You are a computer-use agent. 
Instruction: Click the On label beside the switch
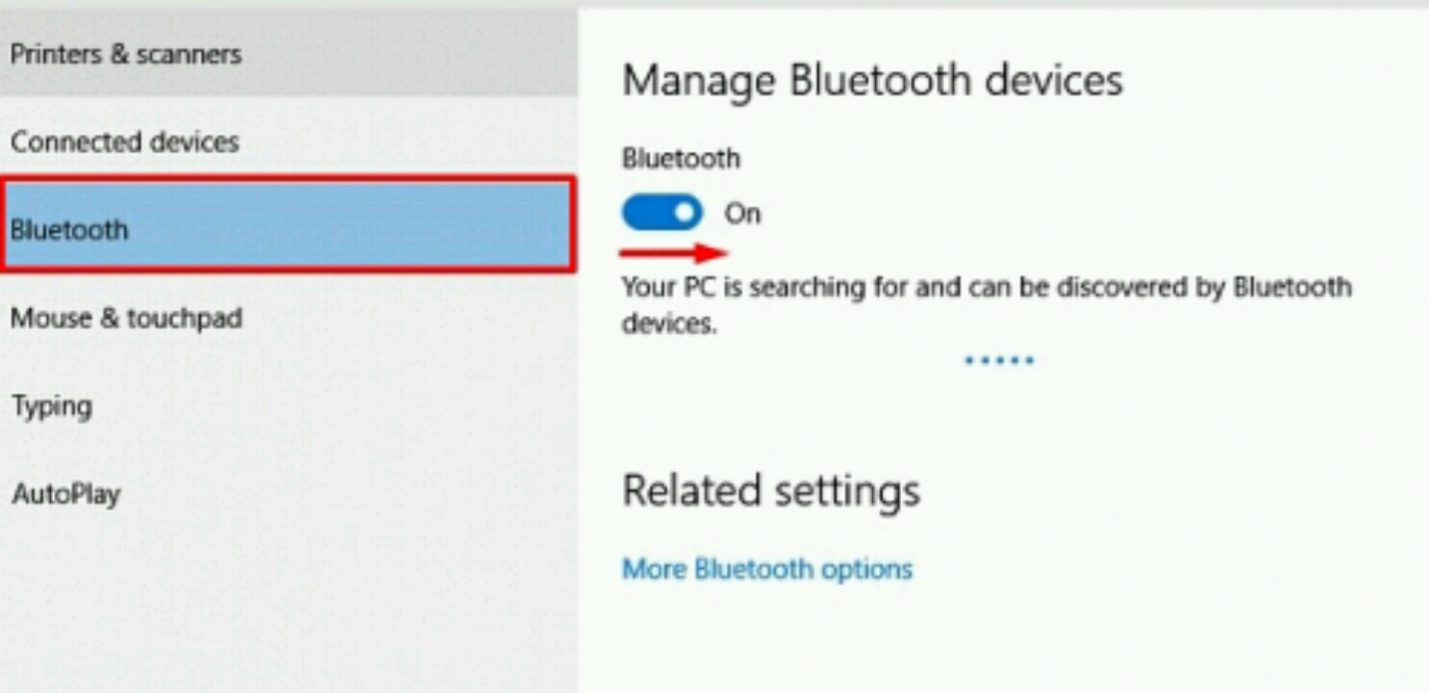tap(742, 214)
